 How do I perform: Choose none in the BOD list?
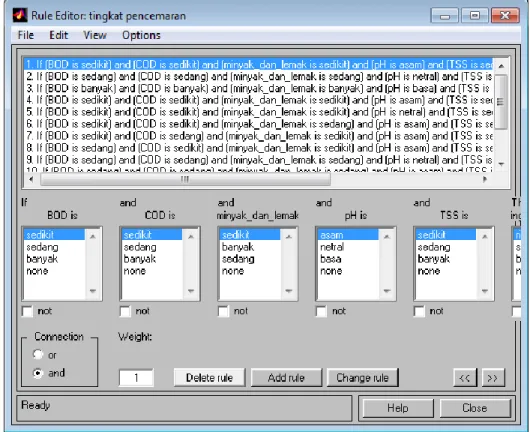click(54, 271)
